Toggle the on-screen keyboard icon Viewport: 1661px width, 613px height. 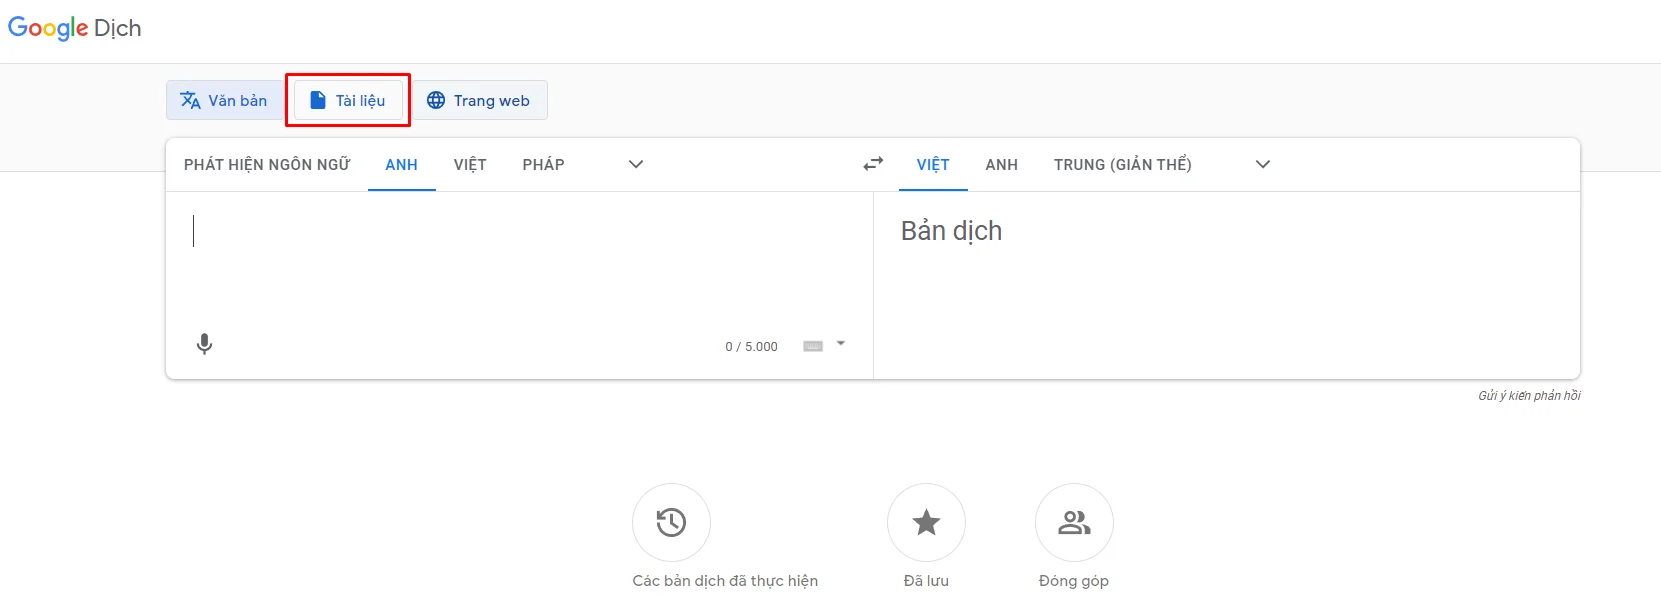(813, 346)
